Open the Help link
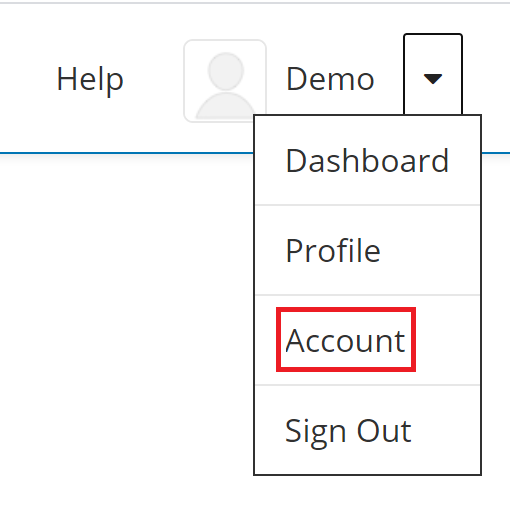 [x=90, y=79]
